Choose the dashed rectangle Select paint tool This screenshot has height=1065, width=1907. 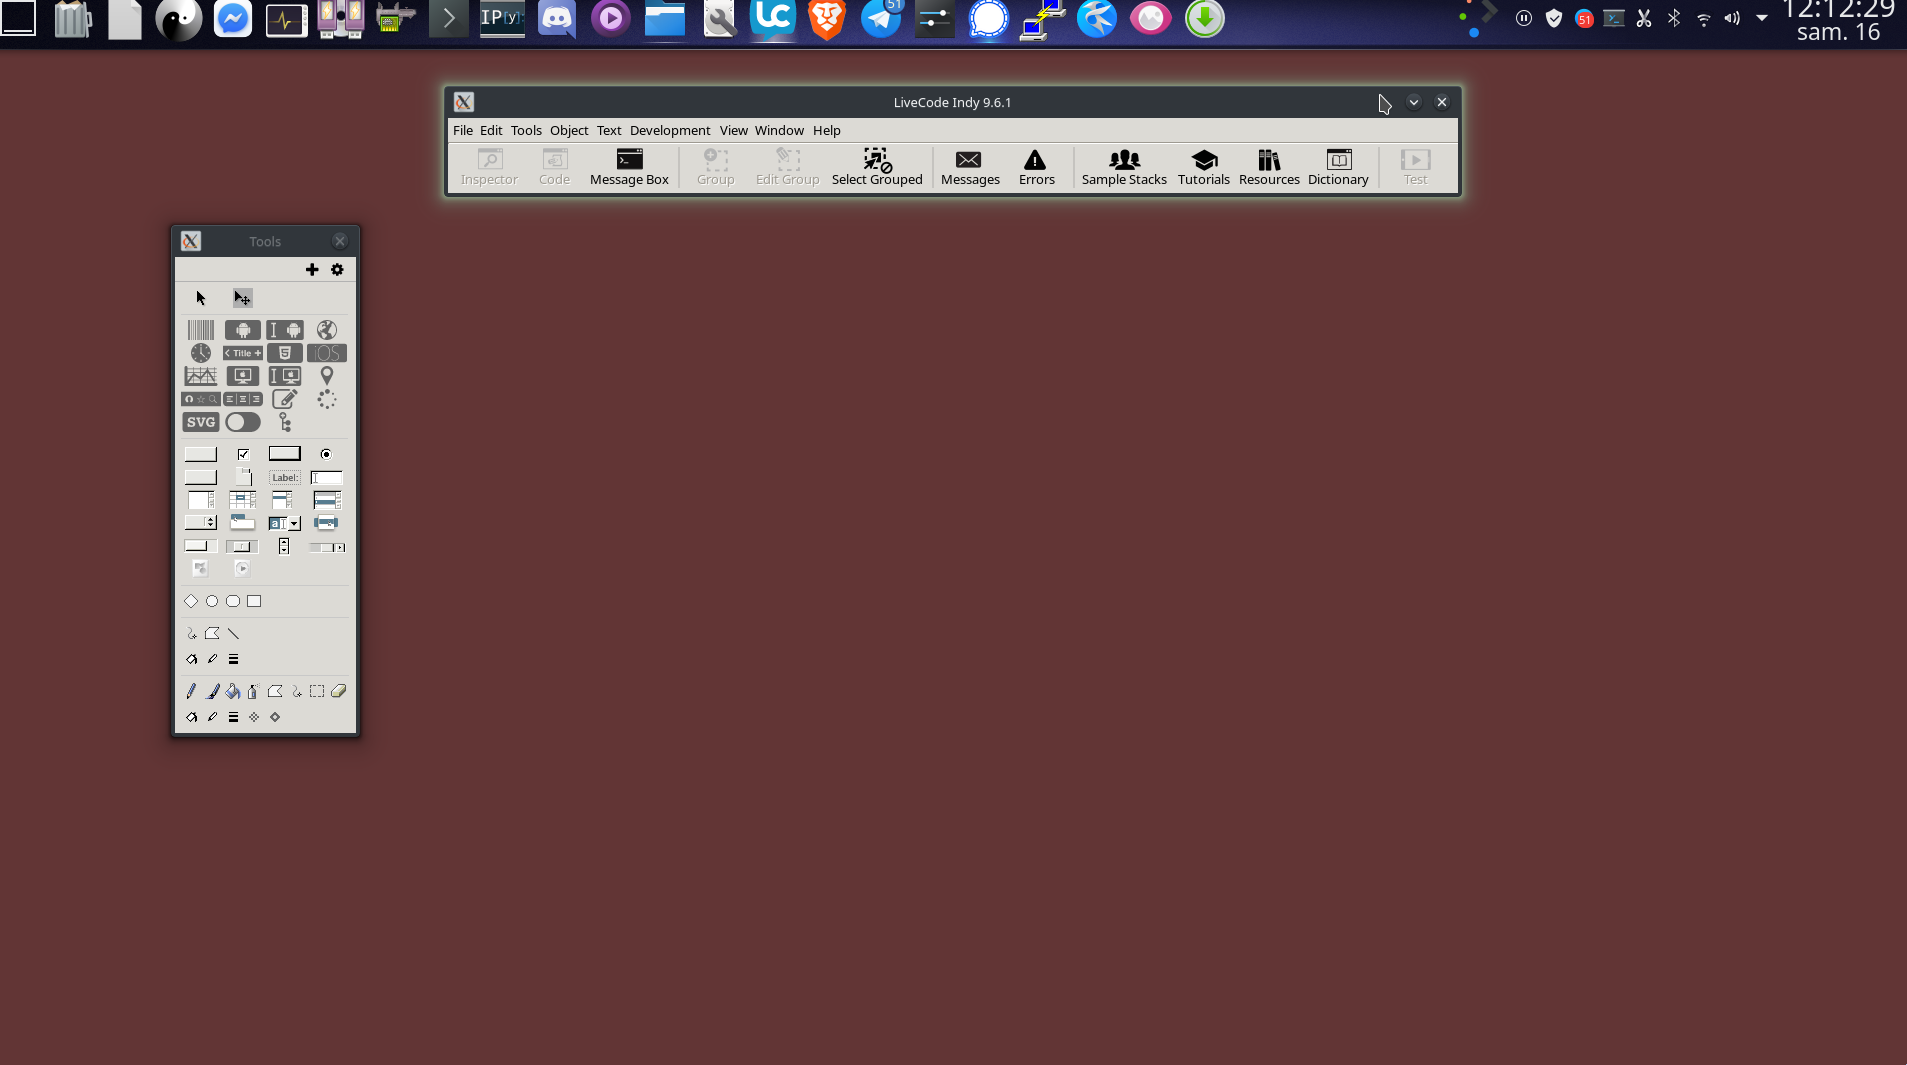click(317, 691)
